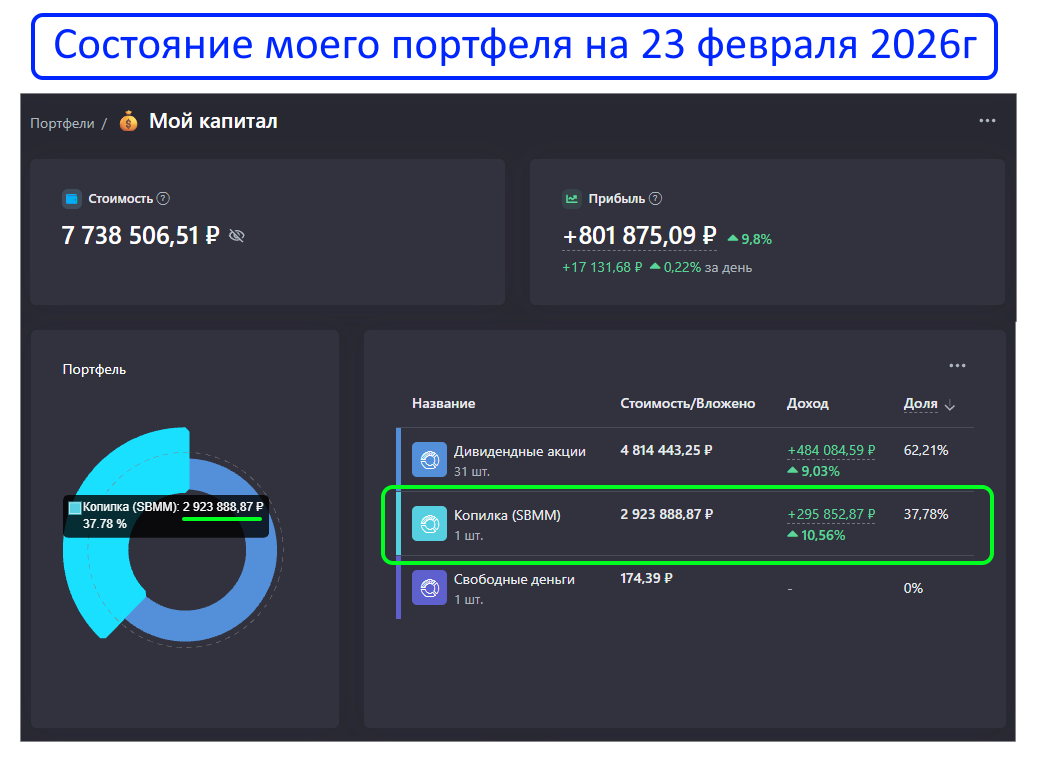Open the three-dot menu on the portfolio table

(957, 366)
